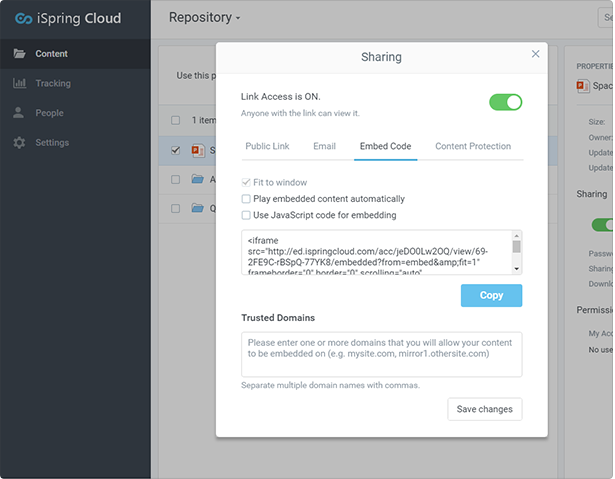Click the PowerPoint file icon in list
The width and height of the screenshot is (615, 479).
click(197, 151)
